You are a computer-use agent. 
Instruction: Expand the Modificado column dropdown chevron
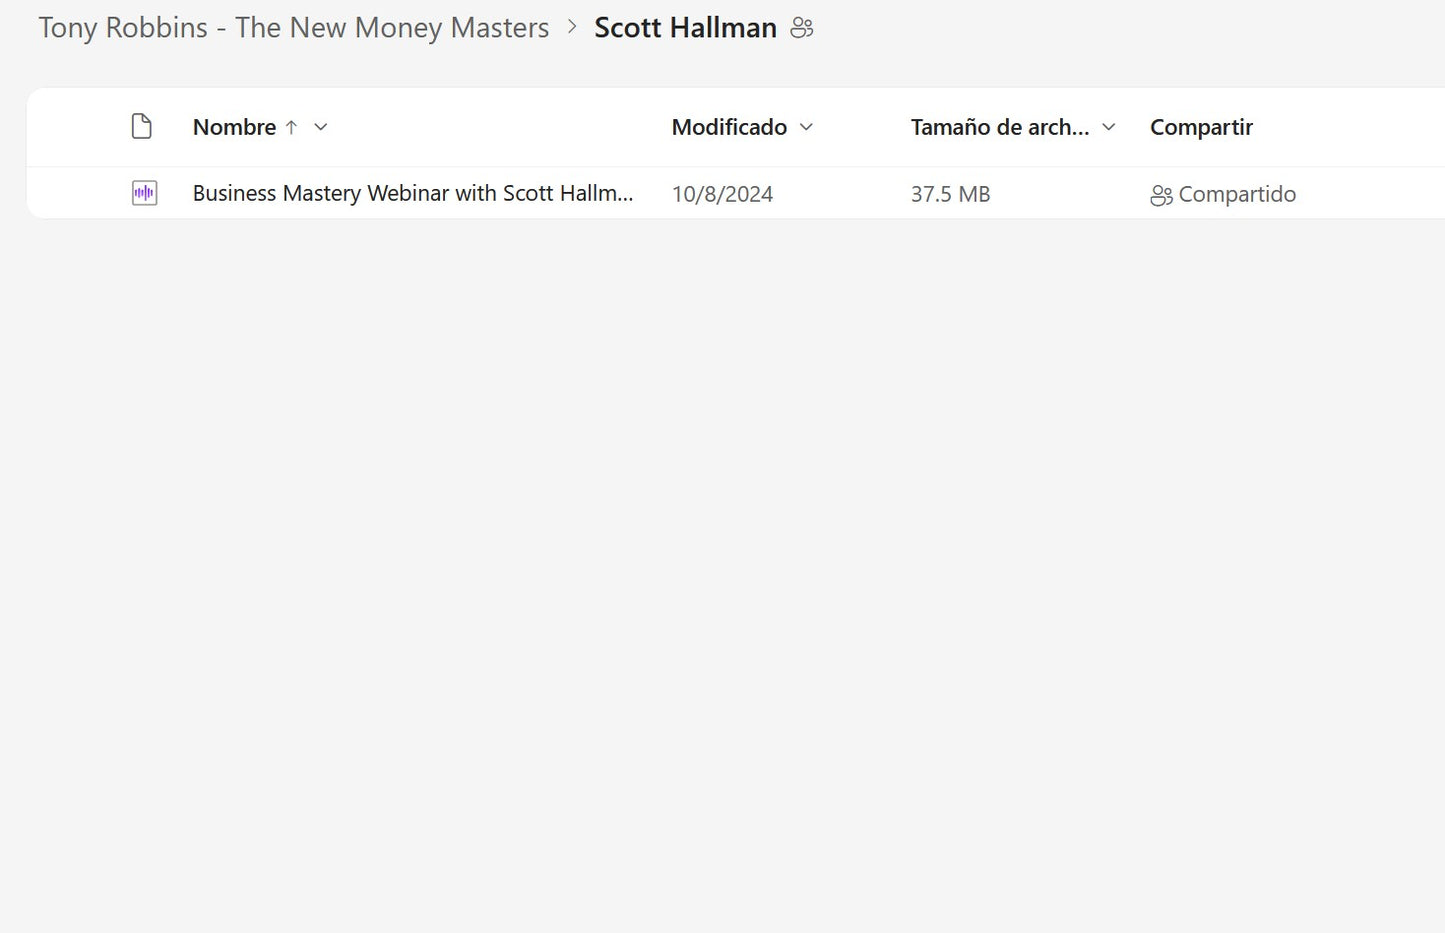pos(807,127)
